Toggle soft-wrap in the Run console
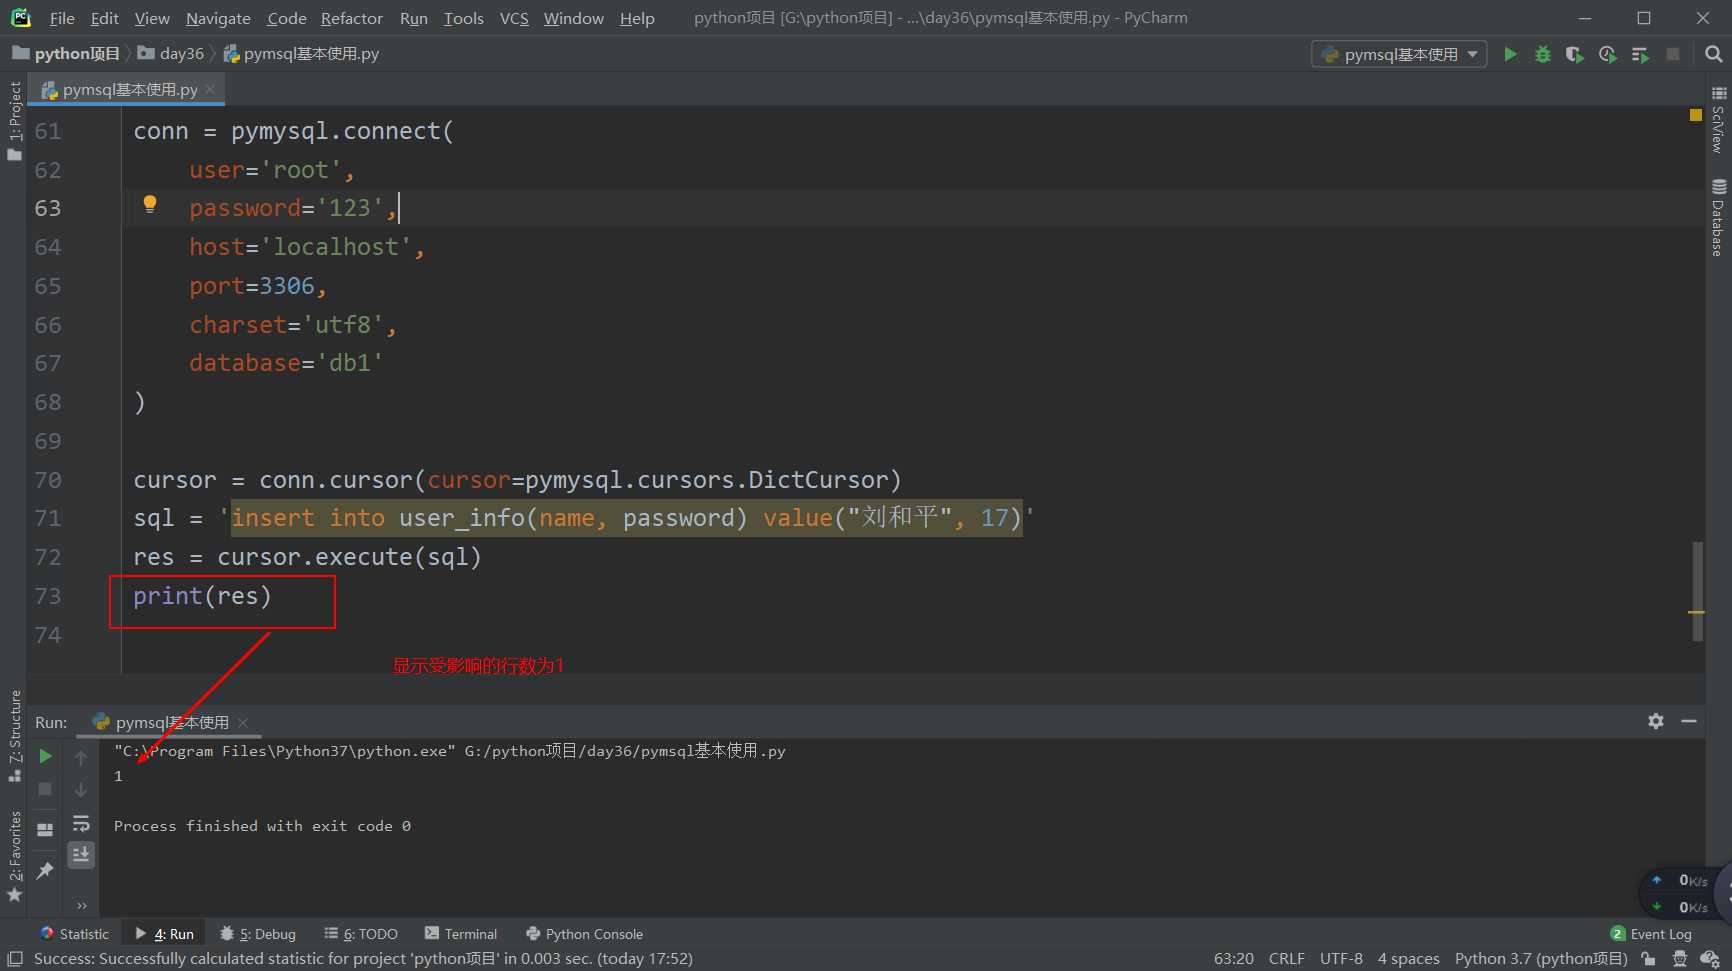This screenshot has width=1732, height=971. click(x=81, y=823)
